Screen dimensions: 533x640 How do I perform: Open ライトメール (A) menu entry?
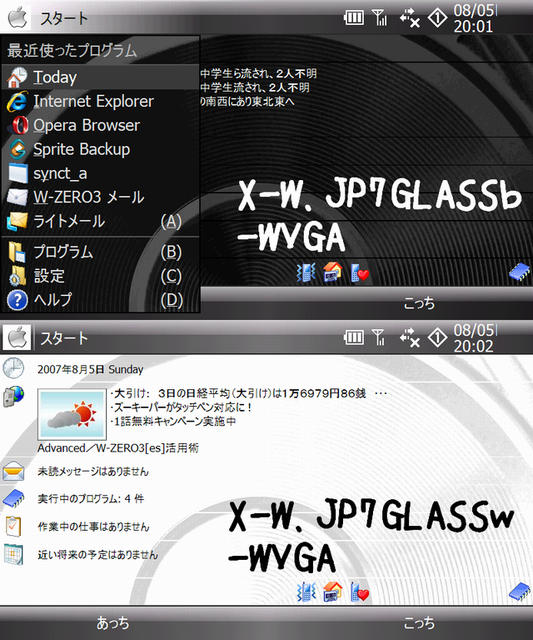point(100,221)
